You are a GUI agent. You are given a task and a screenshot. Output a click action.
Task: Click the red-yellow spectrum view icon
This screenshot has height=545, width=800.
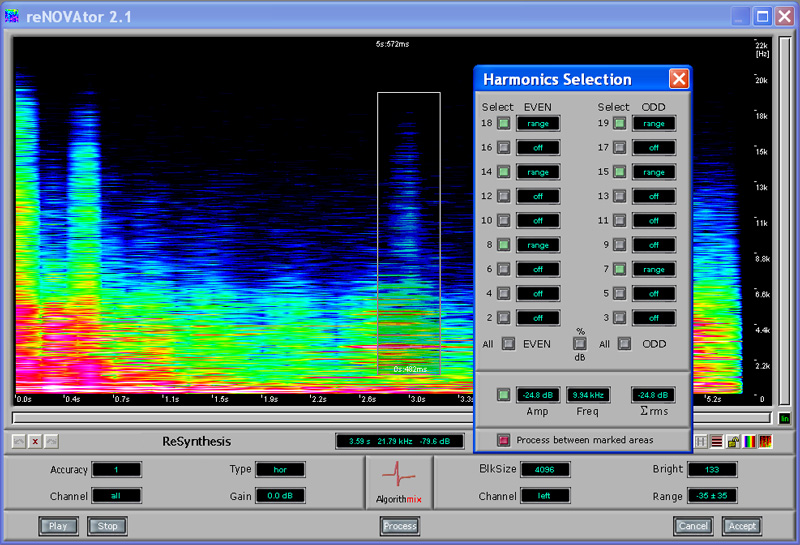click(765, 441)
